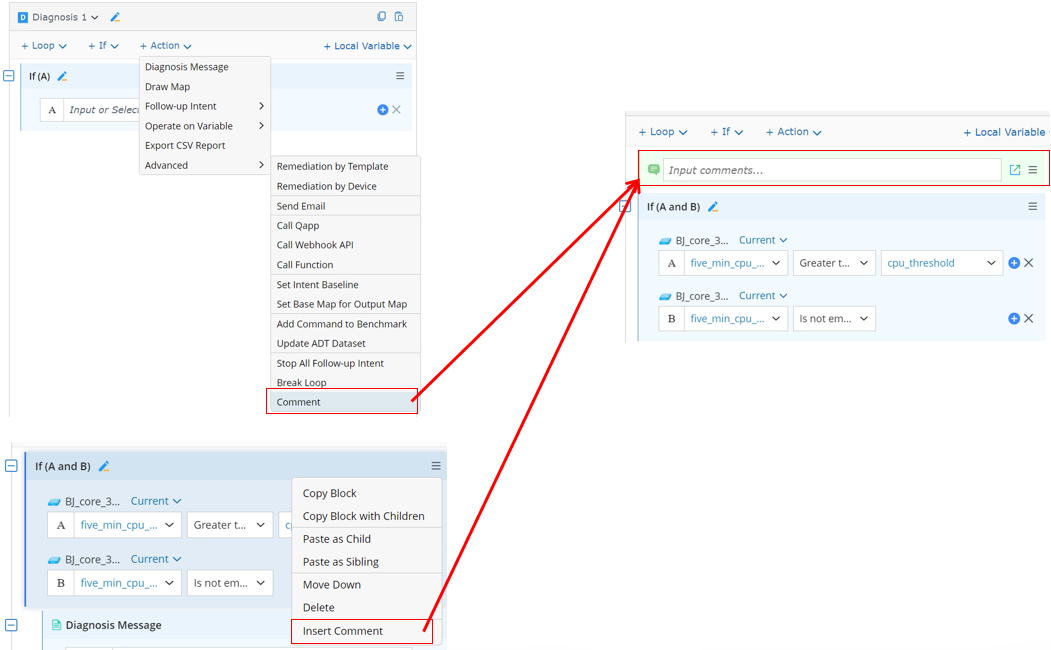Image resolution: width=1051 pixels, height=650 pixels.
Task: Open Greater t... operator dropdown in right panel
Action: tap(834, 263)
